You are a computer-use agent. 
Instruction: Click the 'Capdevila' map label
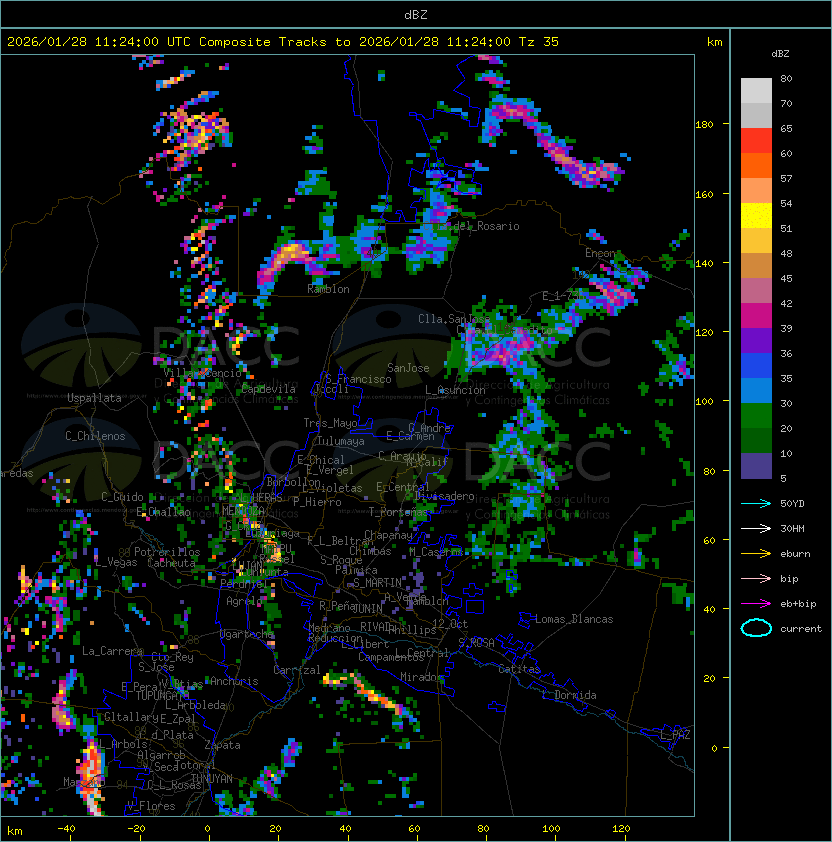[x=269, y=389]
